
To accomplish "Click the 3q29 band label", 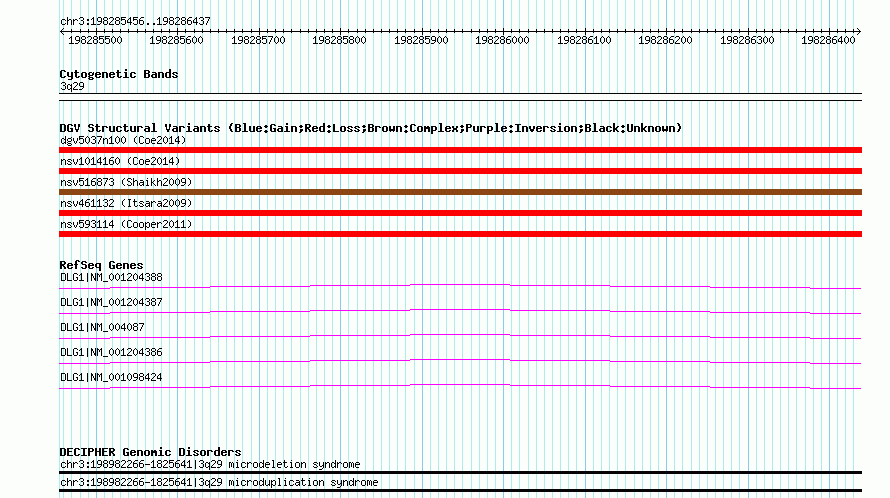I will pyautogui.click(x=72, y=86).
